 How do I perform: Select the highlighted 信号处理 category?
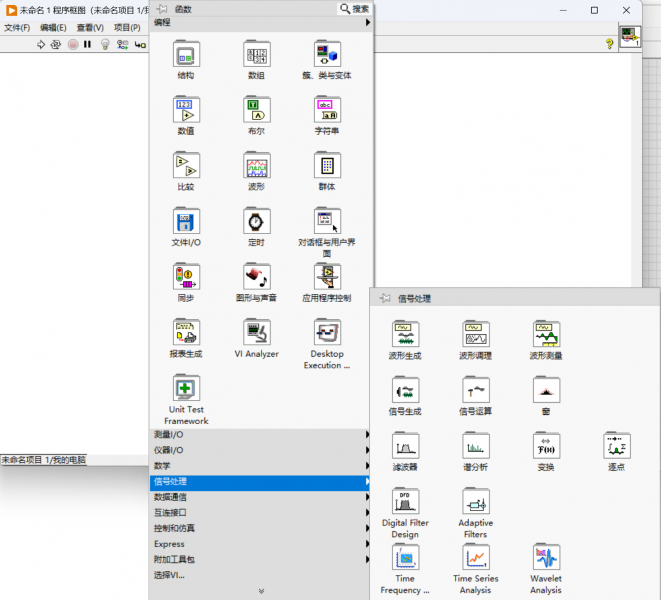(260, 482)
